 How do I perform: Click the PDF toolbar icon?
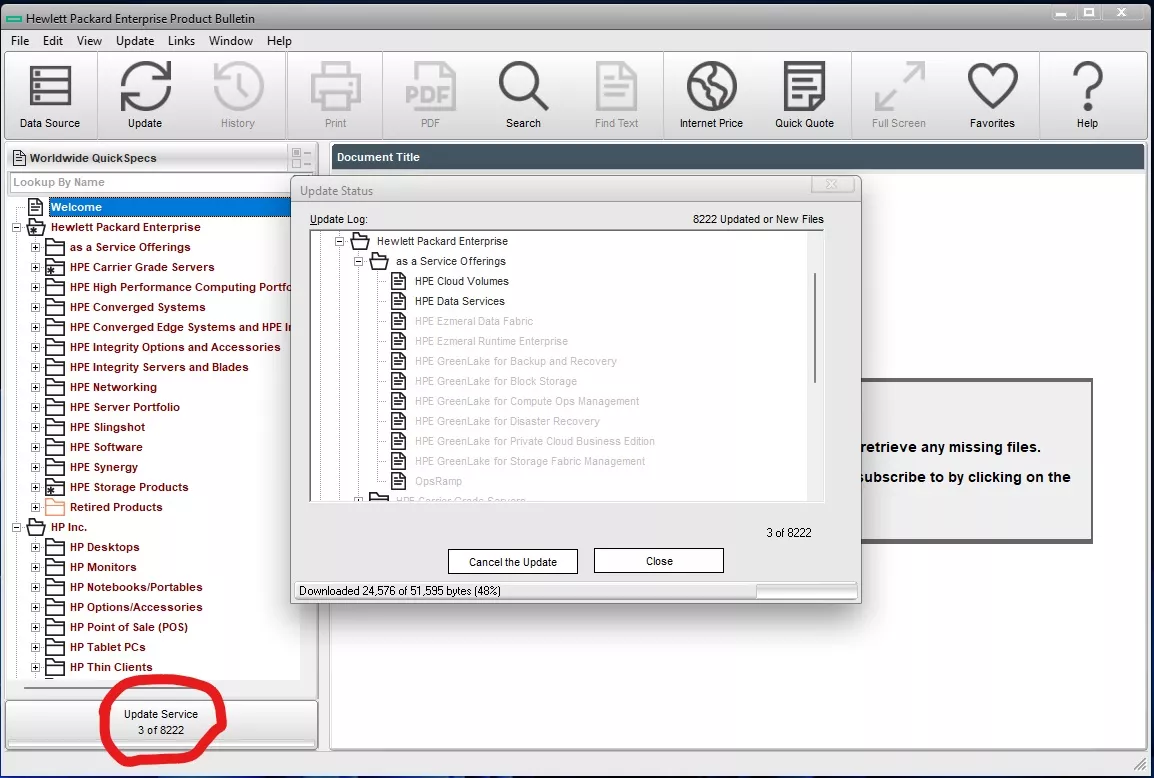pos(431,86)
